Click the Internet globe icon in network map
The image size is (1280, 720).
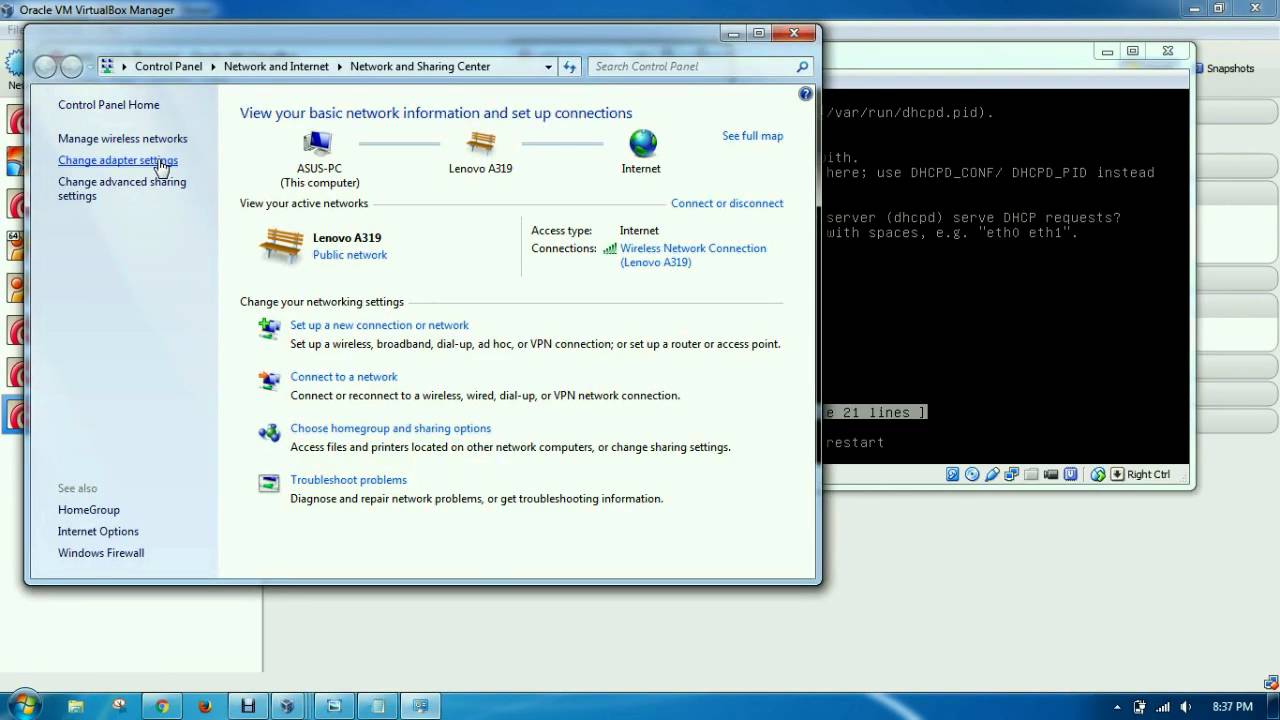pyautogui.click(x=642, y=143)
